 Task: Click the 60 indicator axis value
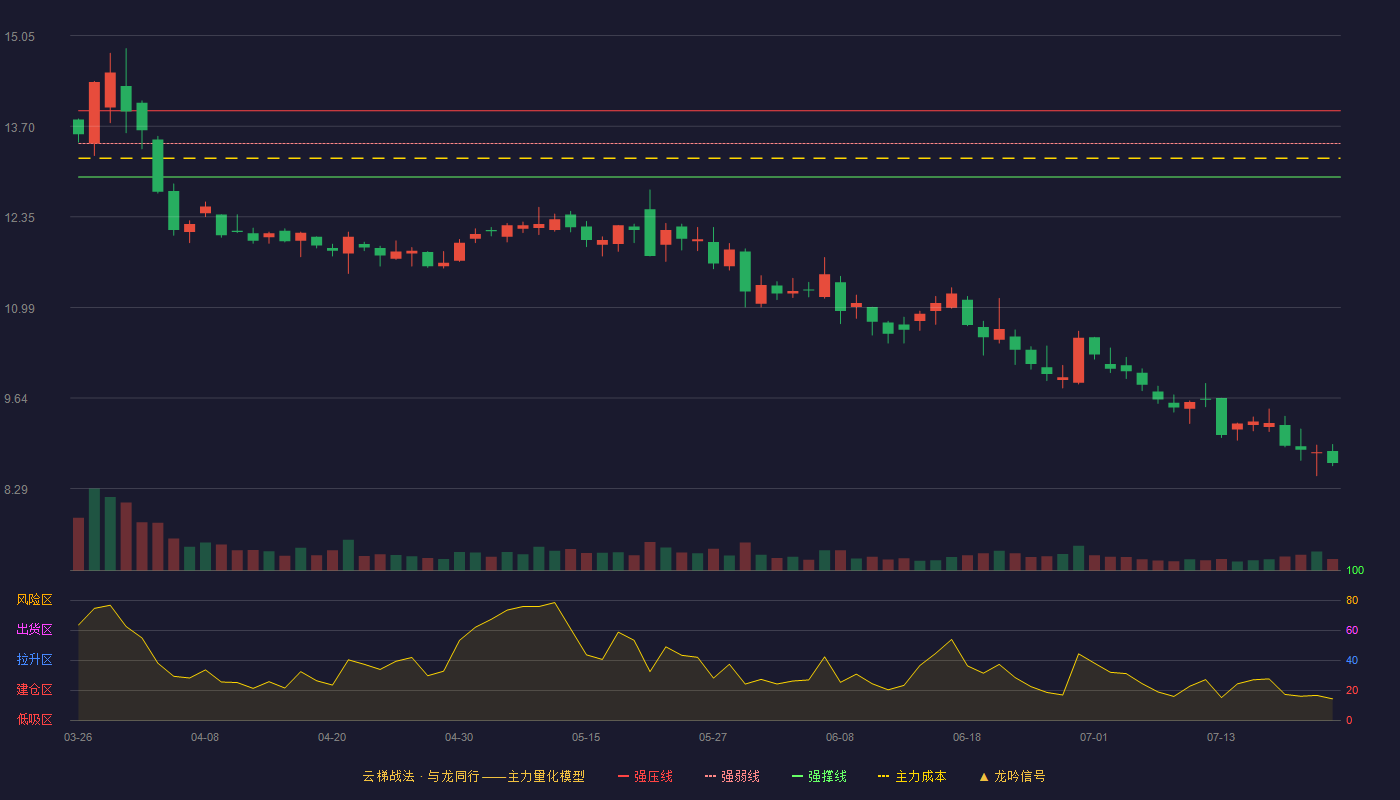point(1352,631)
